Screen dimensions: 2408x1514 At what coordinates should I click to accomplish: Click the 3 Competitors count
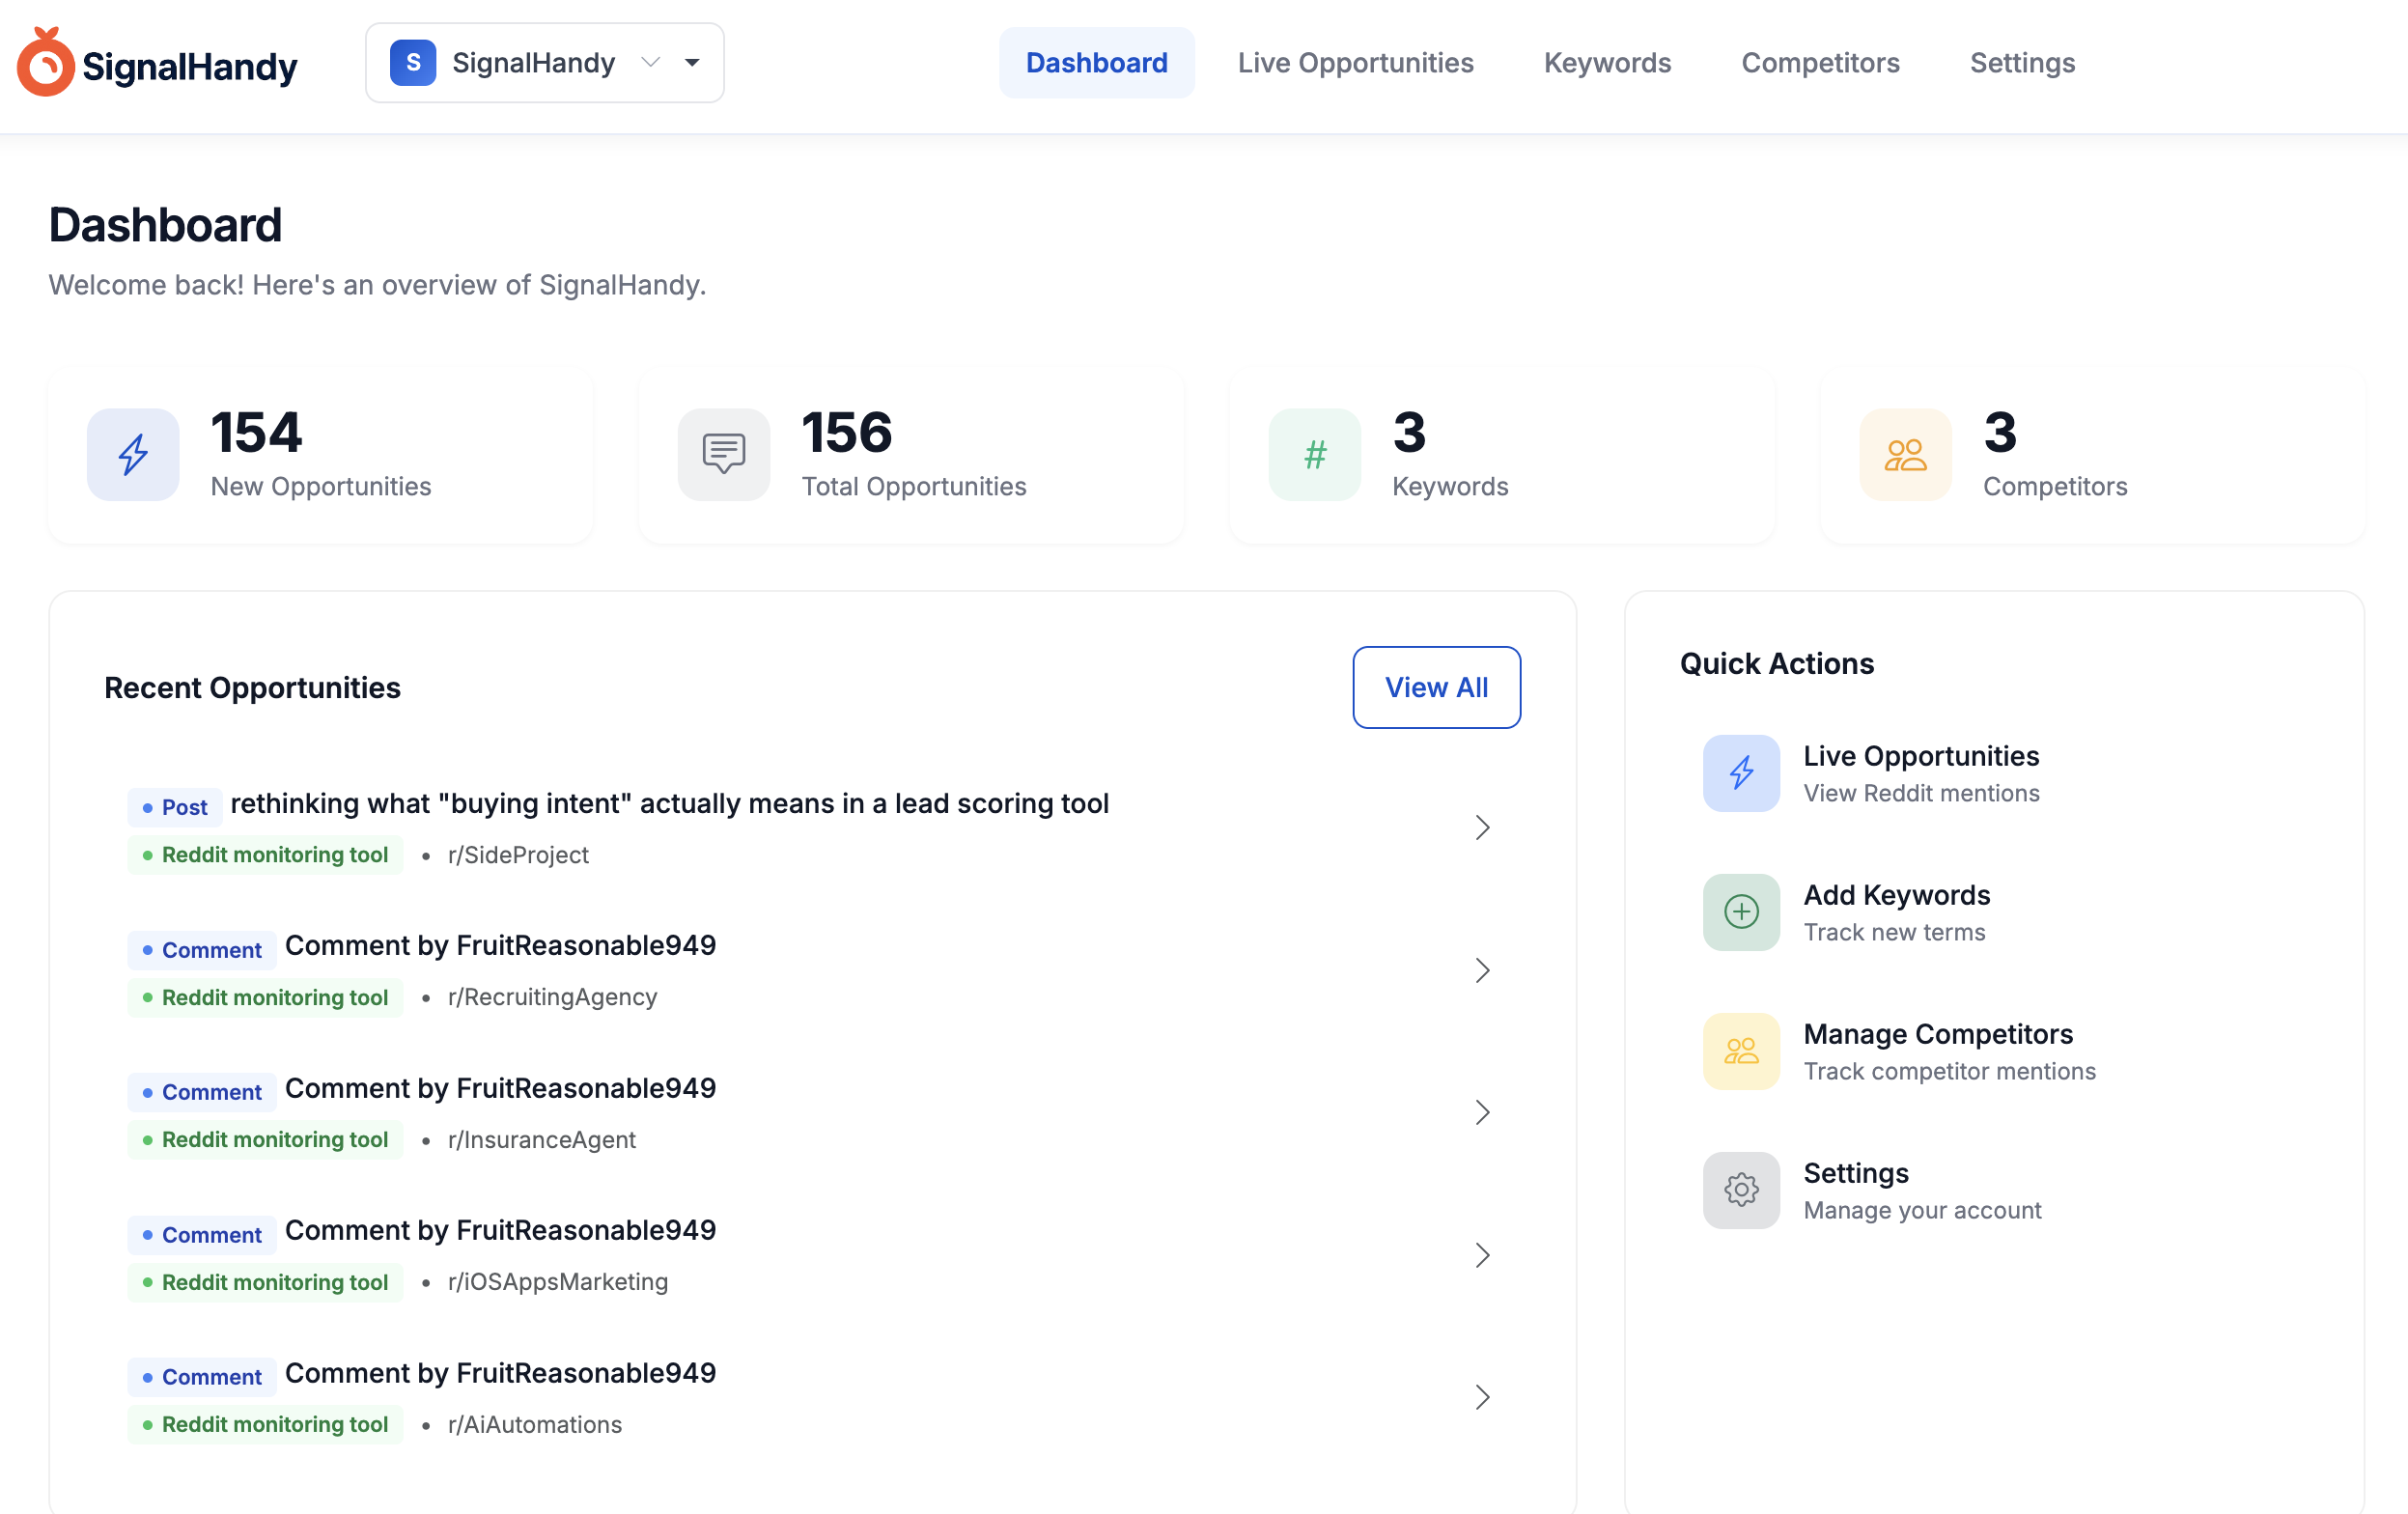point(2000,432)
